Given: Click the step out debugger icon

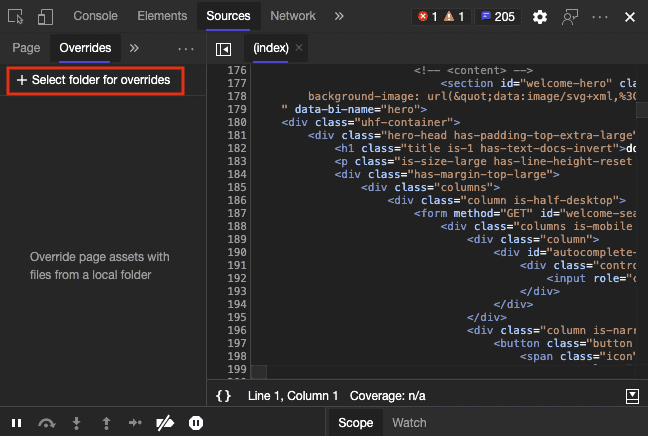Looking at the screenshot, I should point(106,423).
